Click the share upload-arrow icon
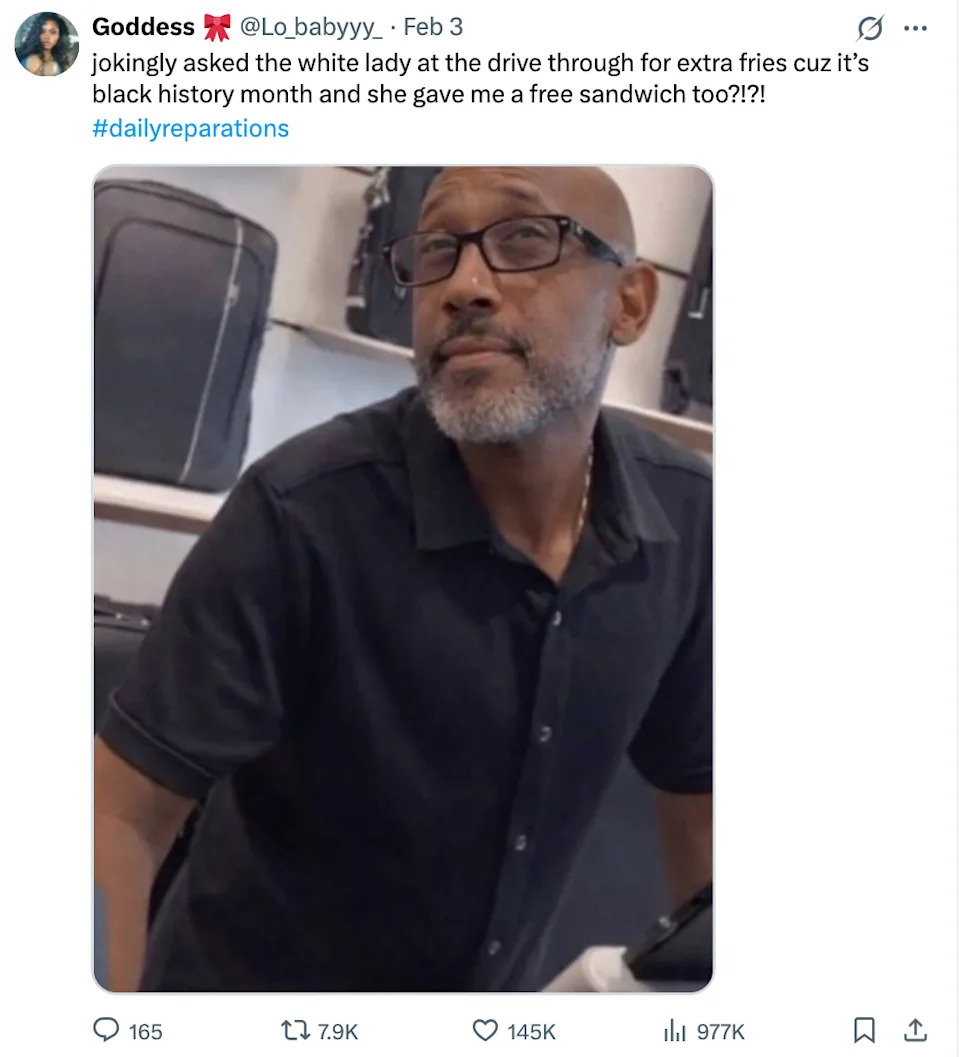This screenshot has width=960, height=1057. pos(915,1030)
